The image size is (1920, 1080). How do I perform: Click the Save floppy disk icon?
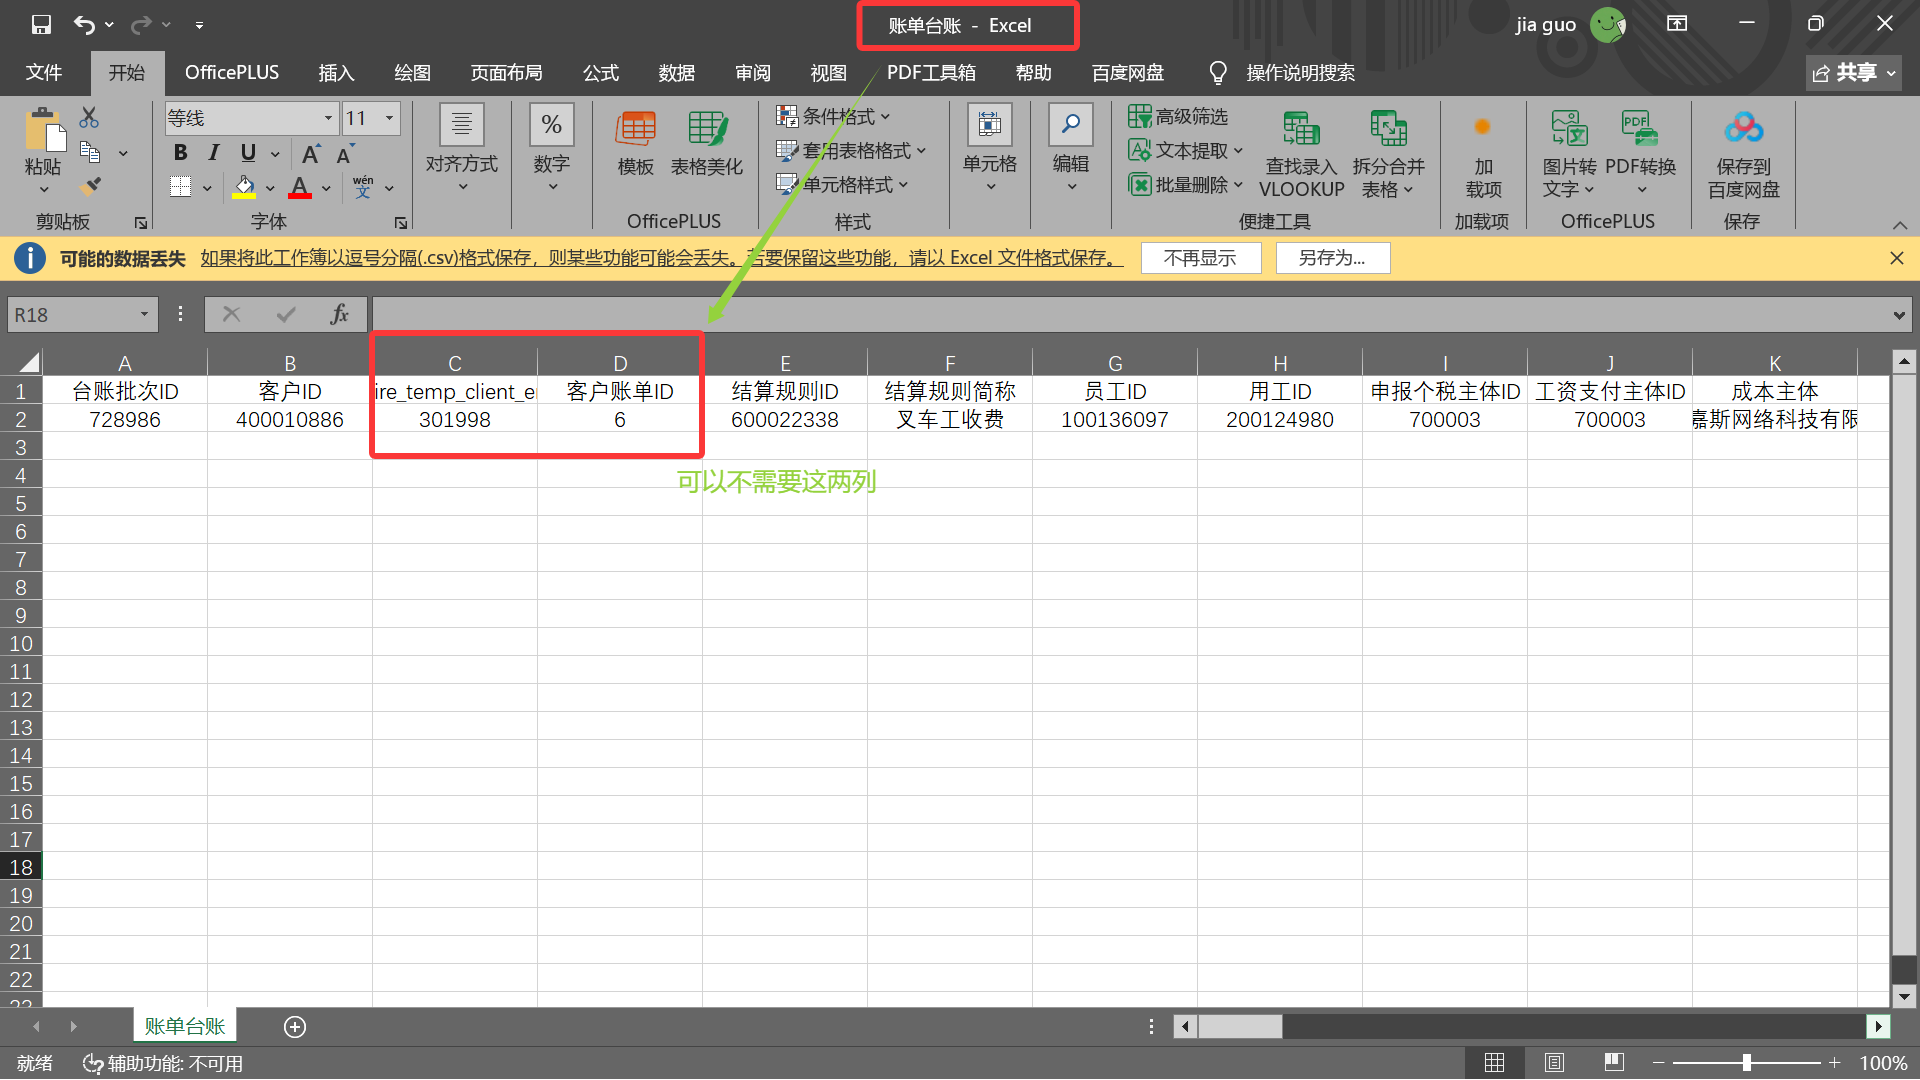(41, 24)
